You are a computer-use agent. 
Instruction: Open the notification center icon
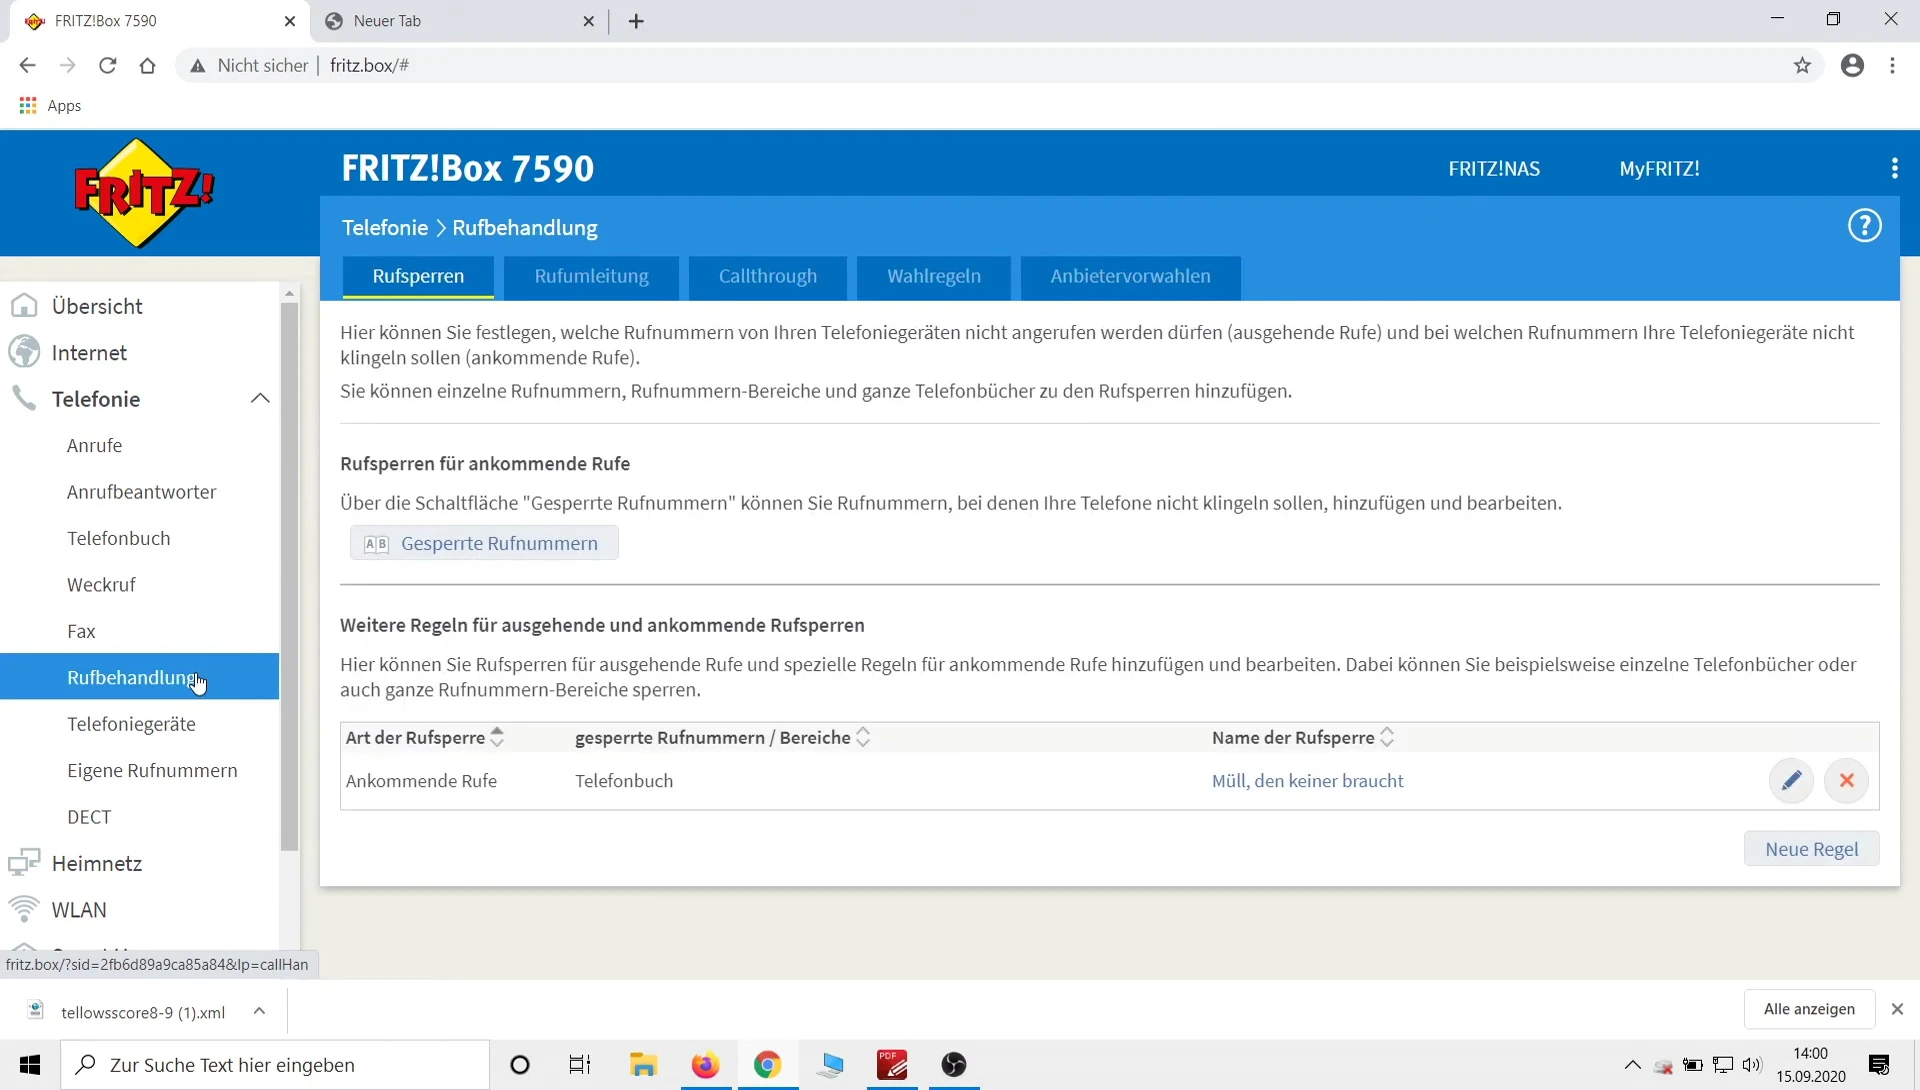1879,1065
